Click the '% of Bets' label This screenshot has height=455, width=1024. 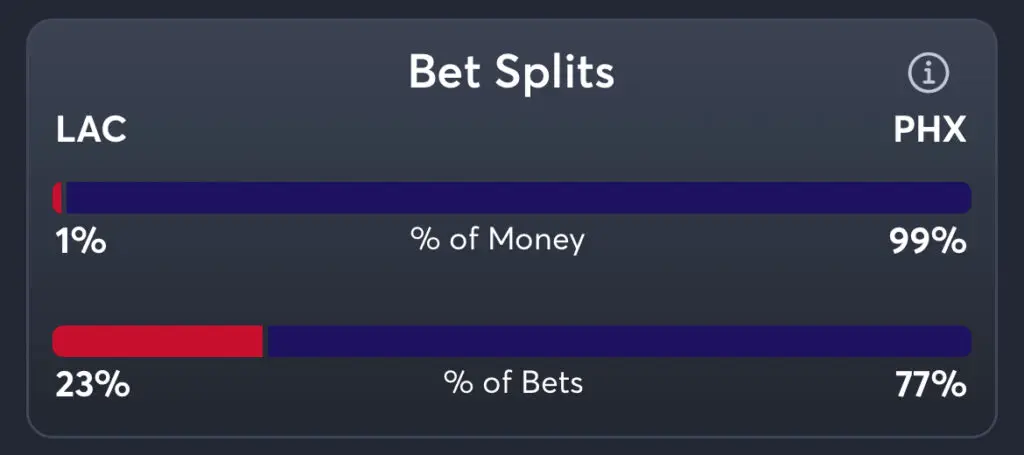click(x=513, y=383)
